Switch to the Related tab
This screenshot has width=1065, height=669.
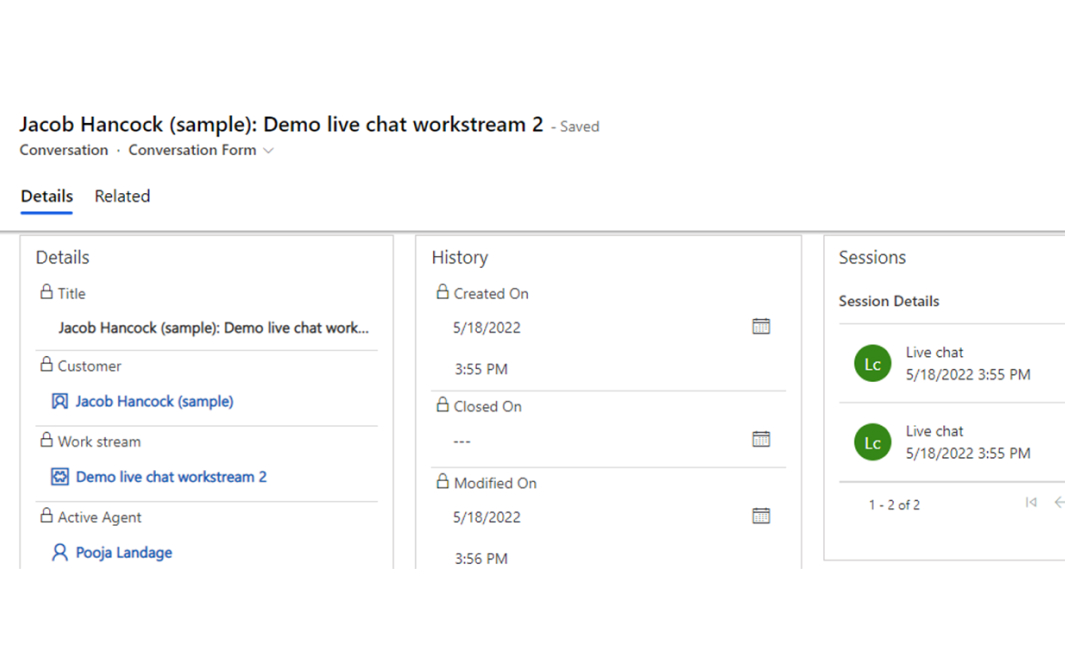[122, 196]
